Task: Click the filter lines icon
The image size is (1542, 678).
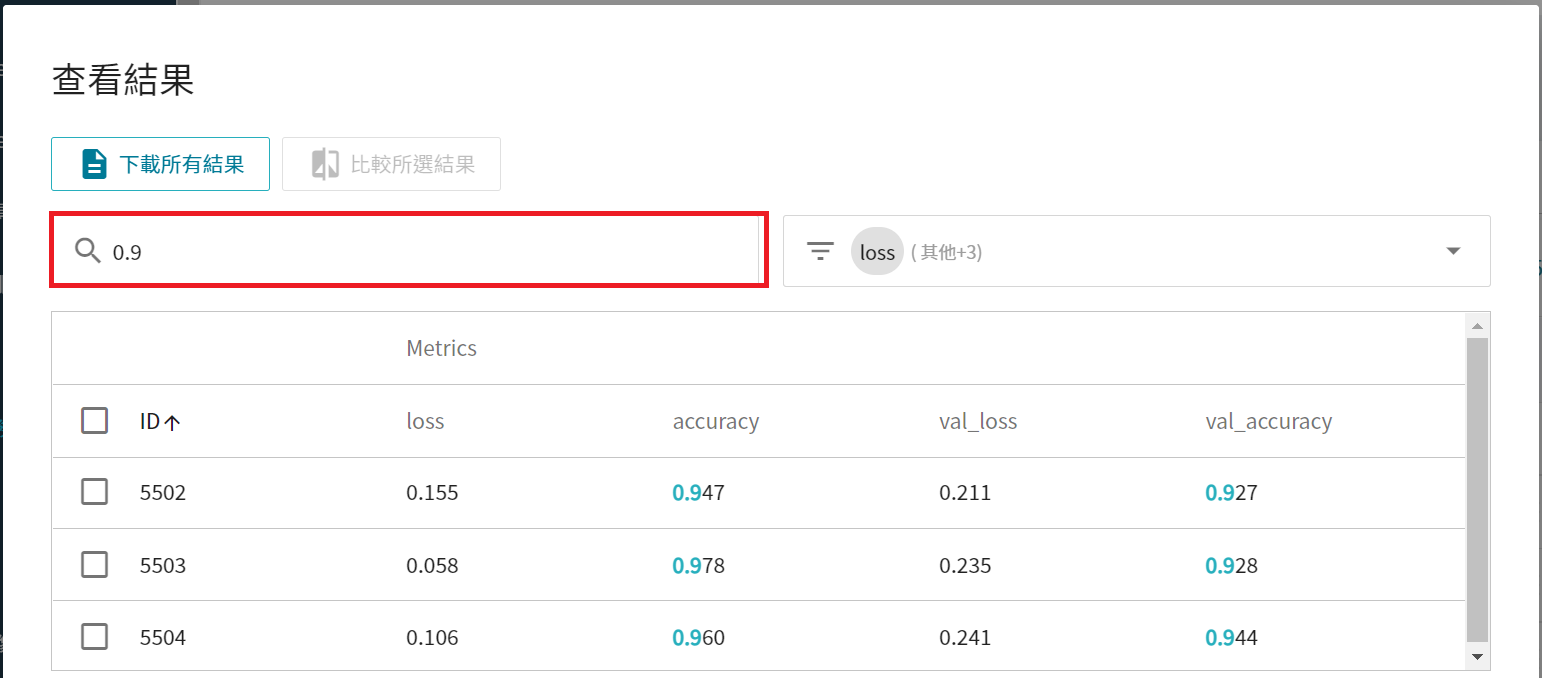Action: [820, 252]
